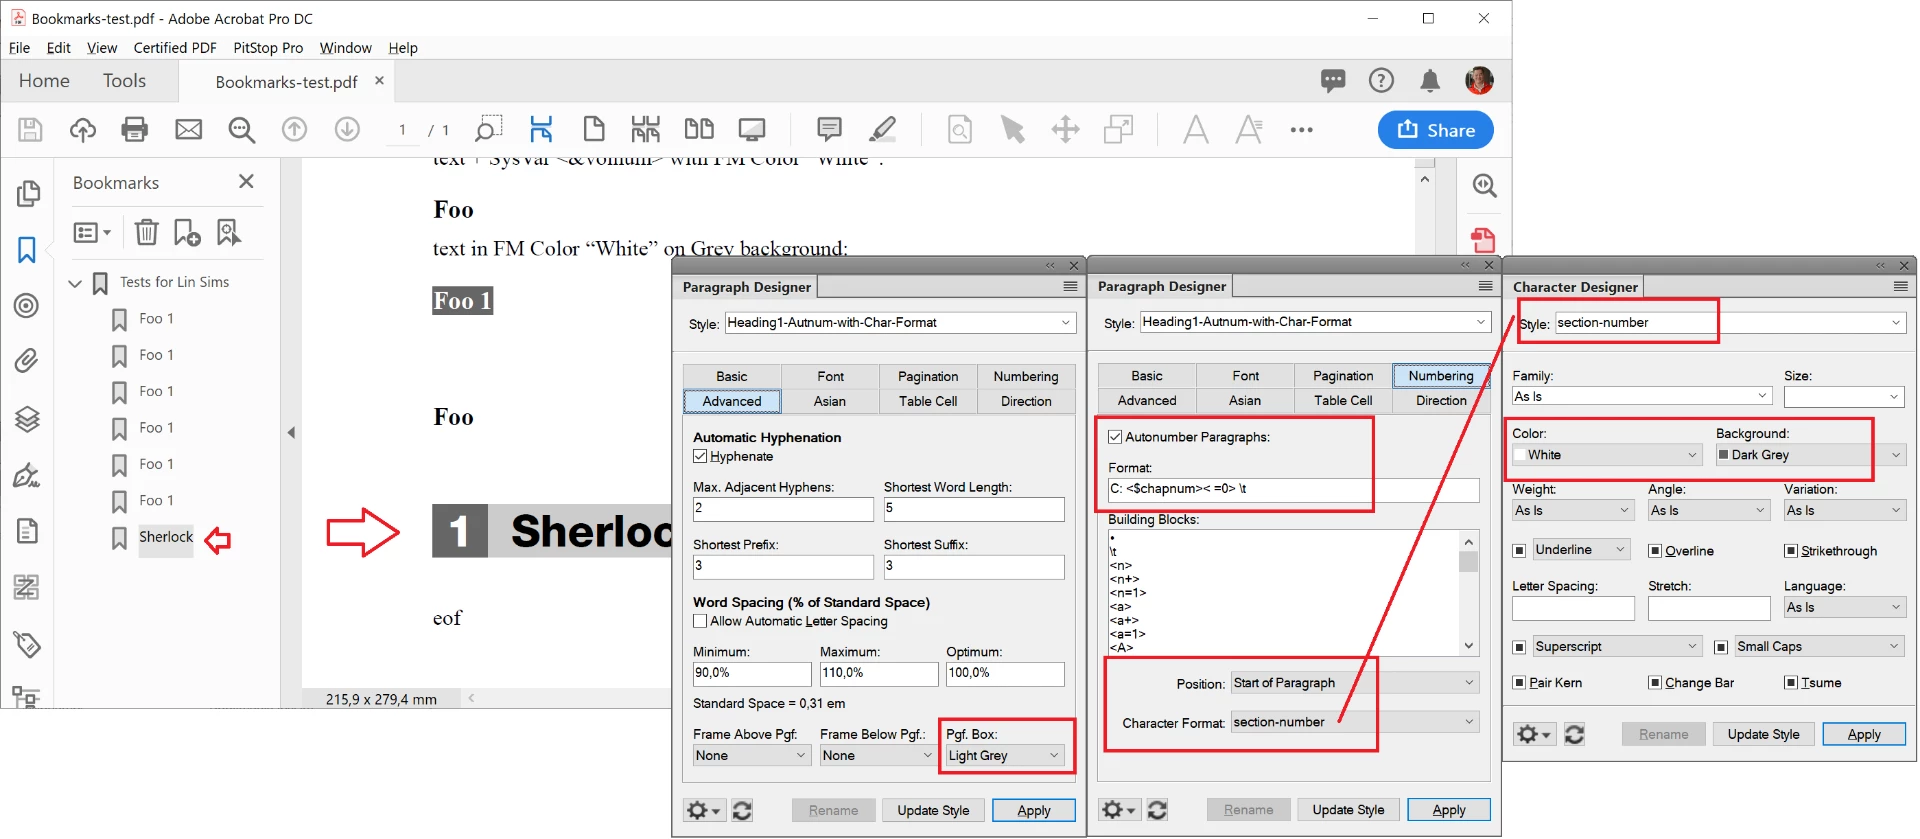
Task: Click the autonumber Format input field
Action: click(1293, 489)
